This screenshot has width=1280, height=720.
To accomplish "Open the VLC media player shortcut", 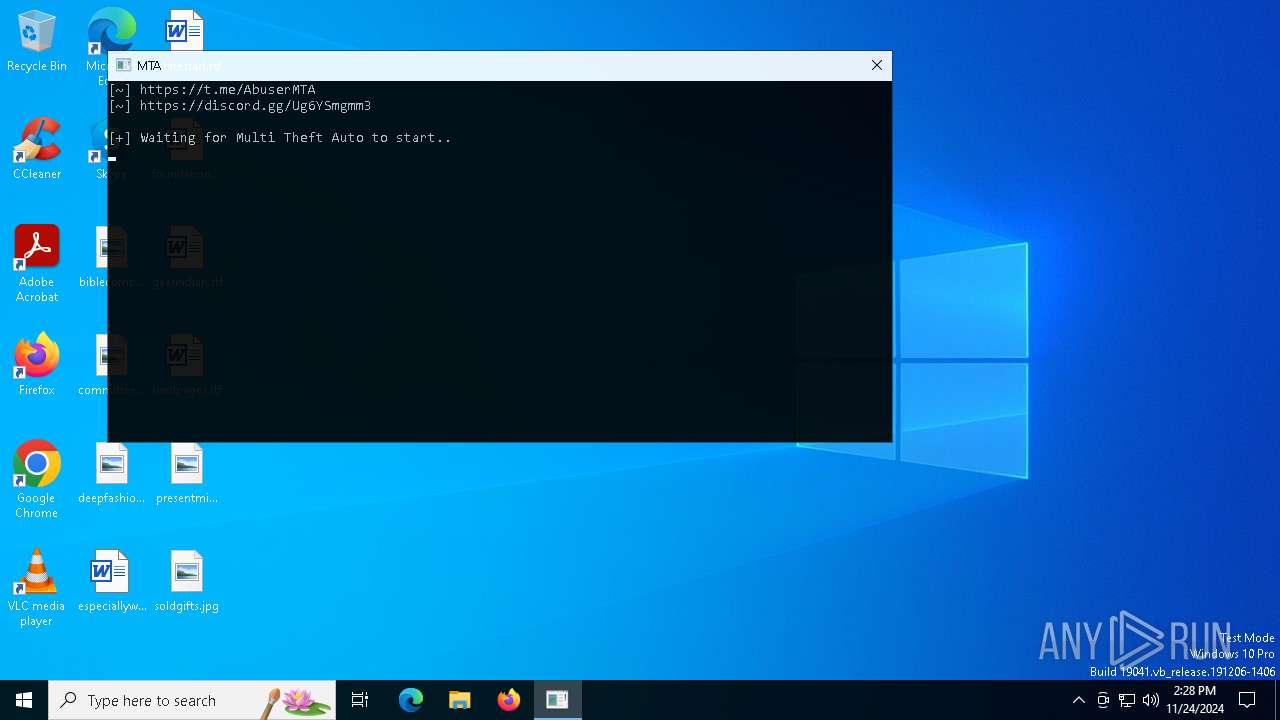I will (x=37, y=588).
